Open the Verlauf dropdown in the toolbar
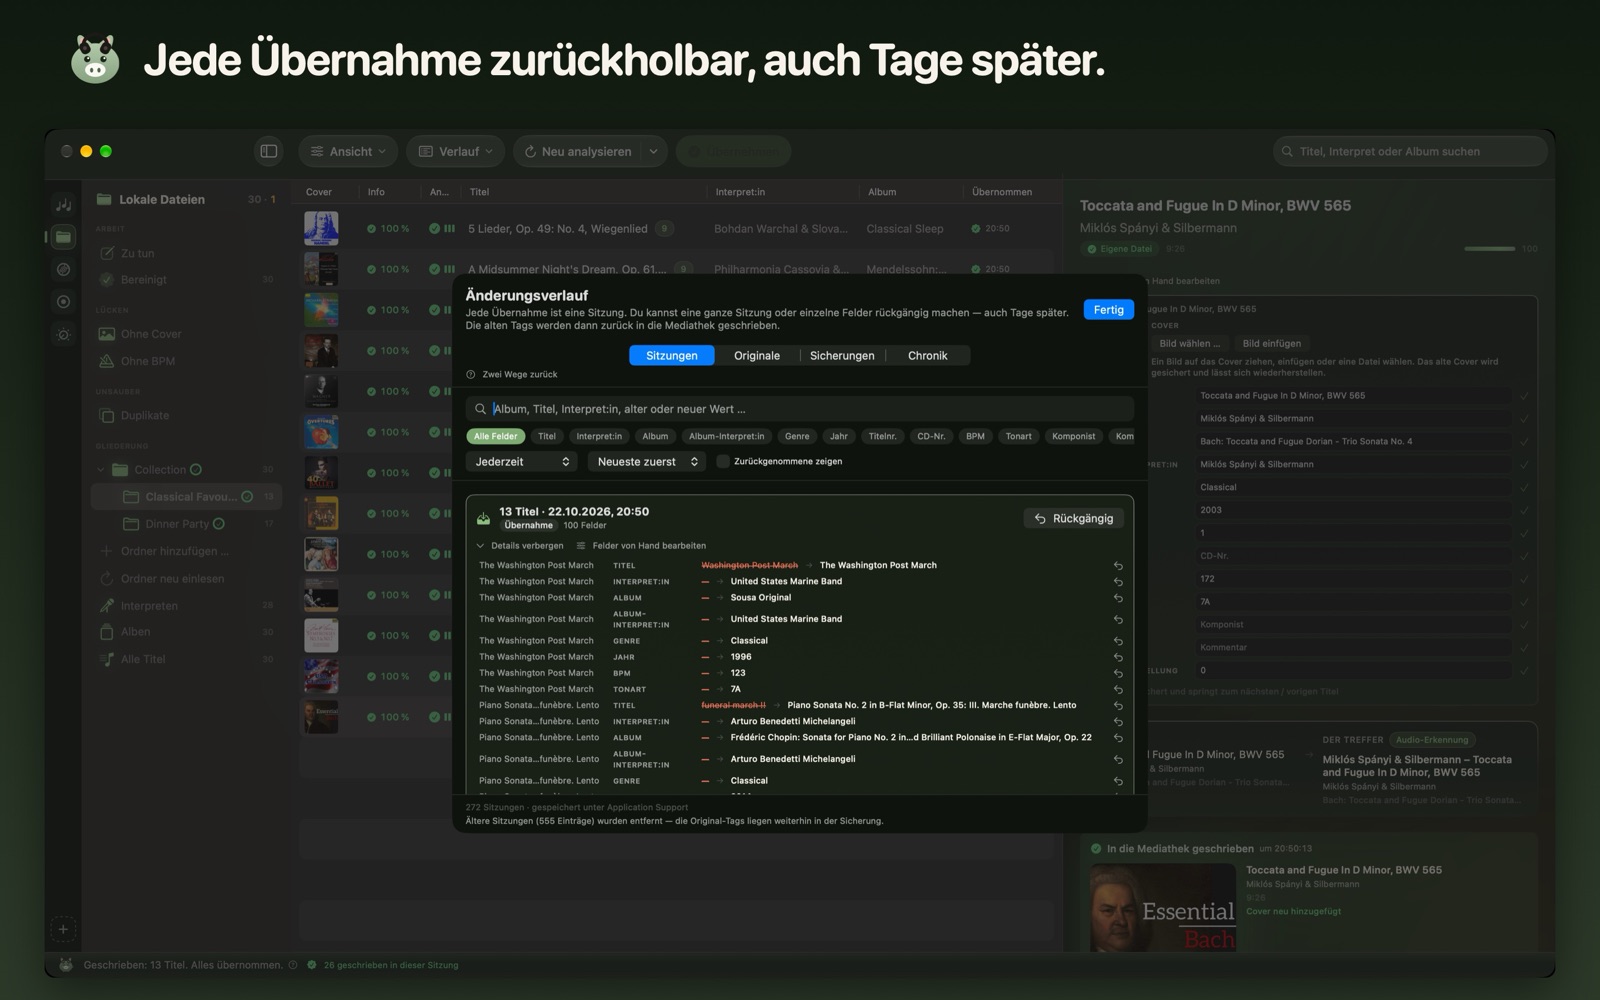 pyautogui.click(x=456, y=151)
